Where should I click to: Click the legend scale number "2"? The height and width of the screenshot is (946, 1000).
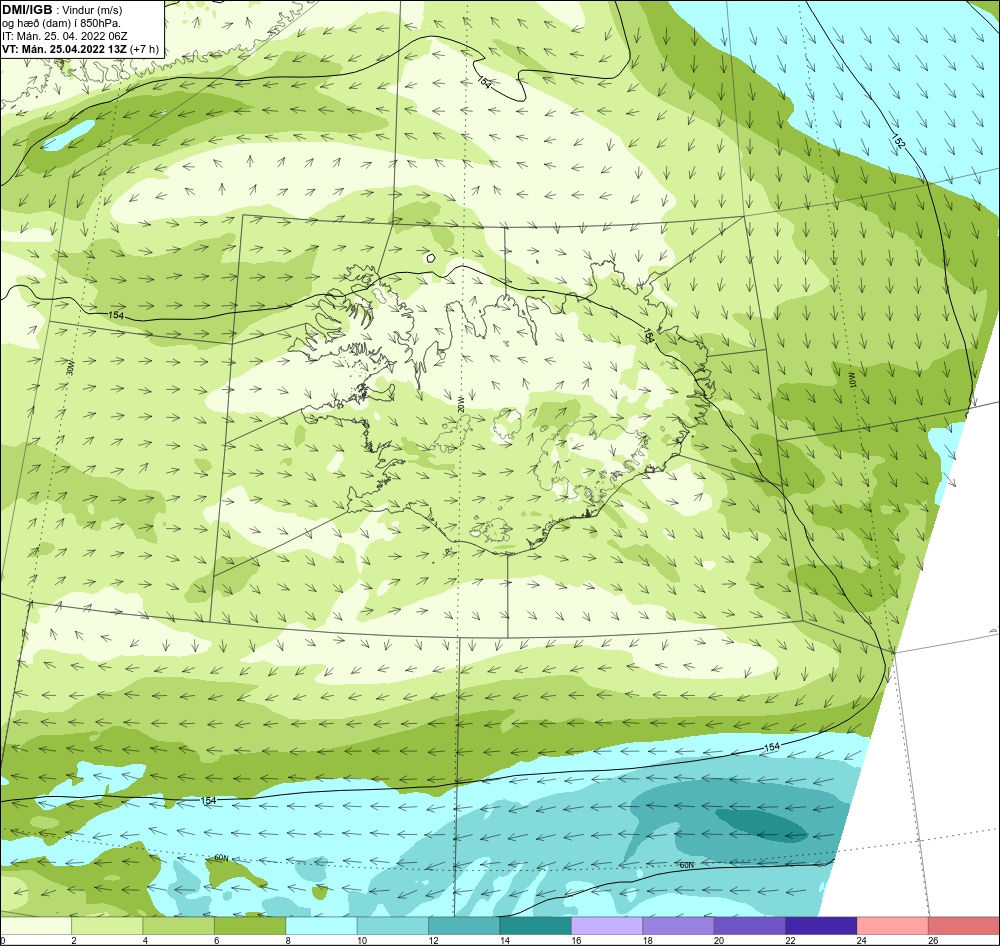(74, 940)
